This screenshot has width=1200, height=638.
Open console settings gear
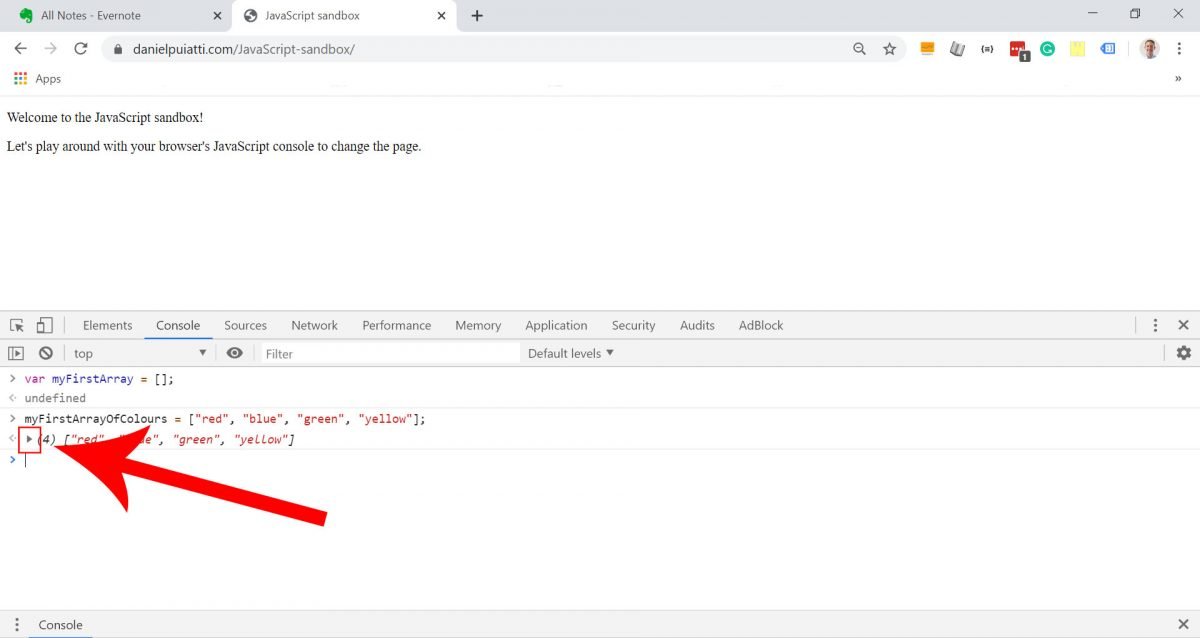[x=1184, y=353]
